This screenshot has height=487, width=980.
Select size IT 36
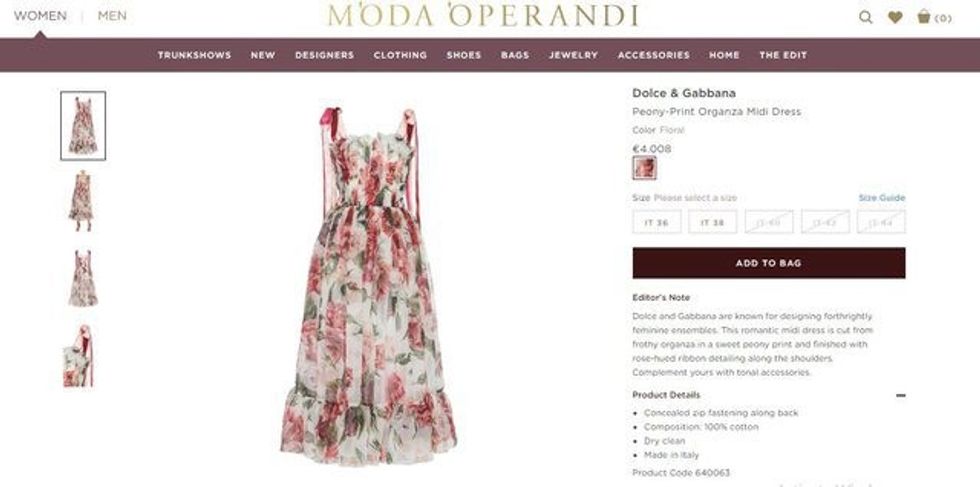[x=657, y=222]
